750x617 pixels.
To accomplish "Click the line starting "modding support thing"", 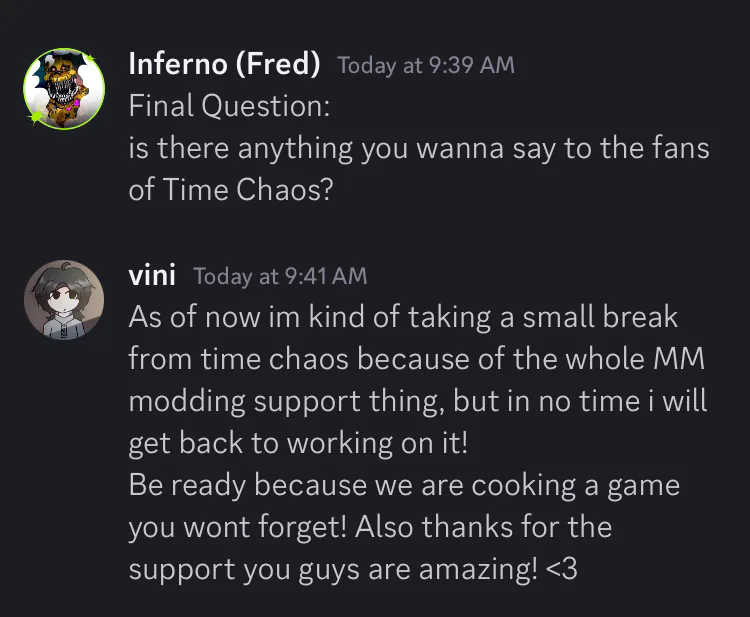I will tap(418, 401).
